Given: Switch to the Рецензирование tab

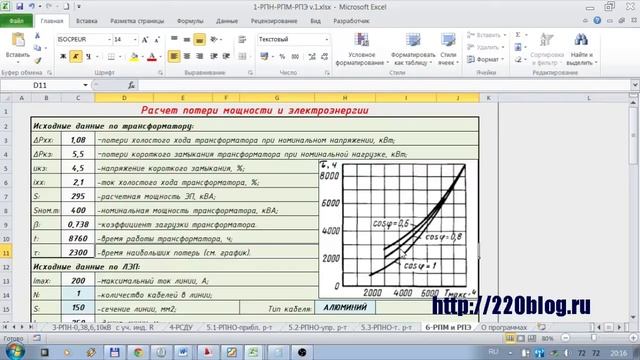Looking at the screenshot, I should (x=274, y=21).
